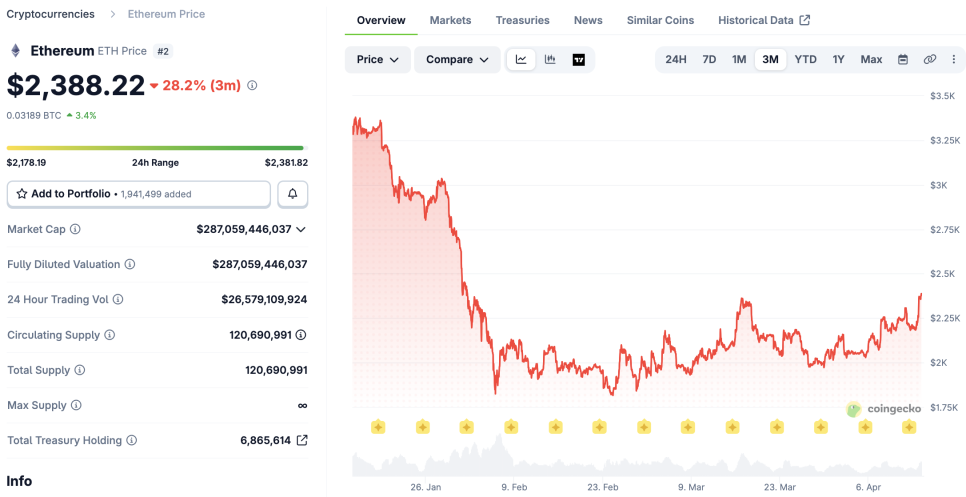966x497 pixels.
Task: Go to Cryptocurrencies breadcrumb link
Action: (51, 14)
